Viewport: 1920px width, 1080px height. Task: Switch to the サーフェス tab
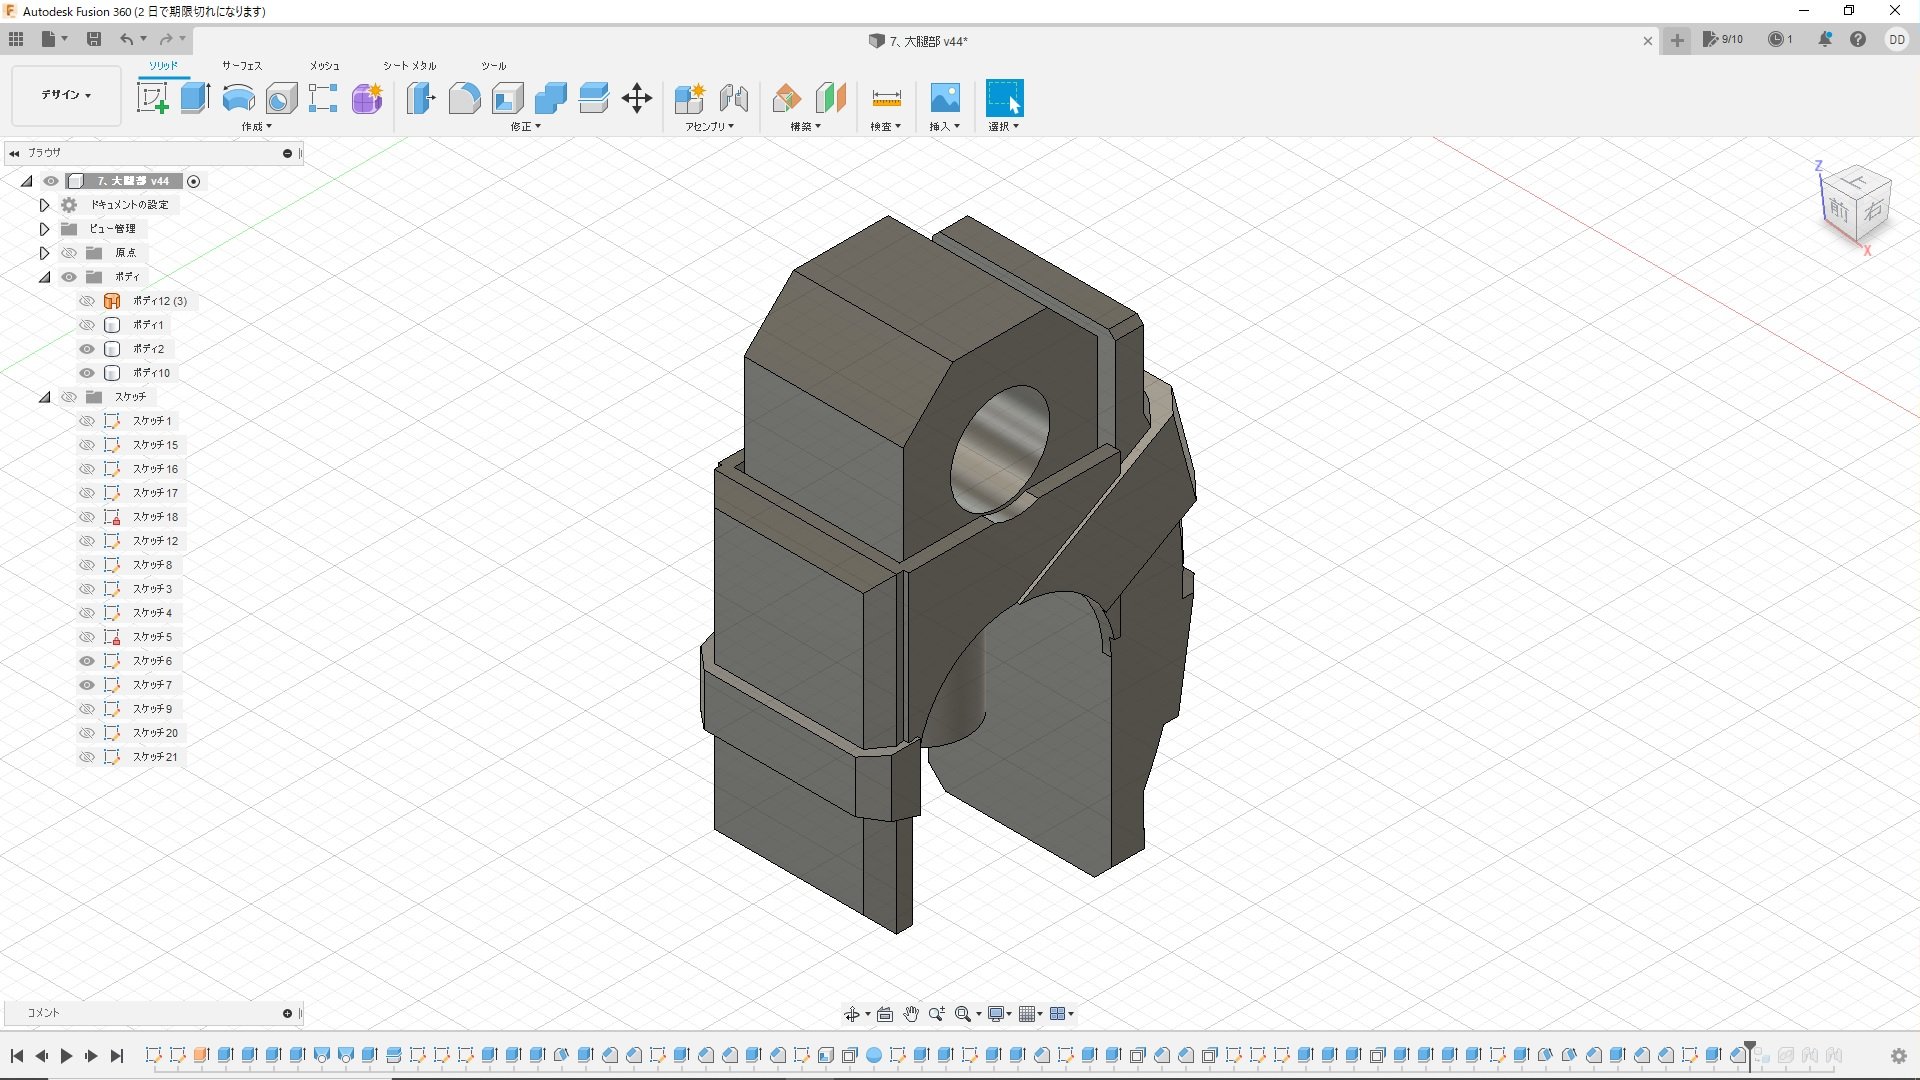point(241,66)
